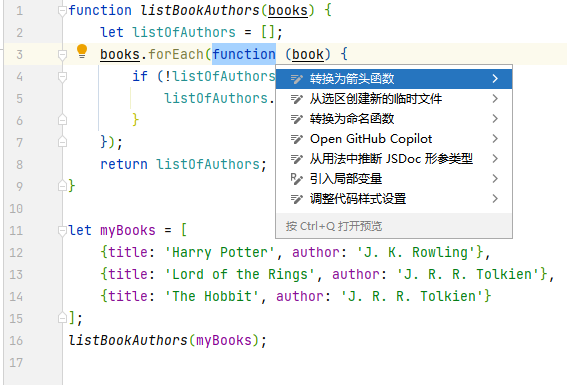Click 'myBooks' variable name on line 11
Screen dimensions: 567x385
coord(128,231)
